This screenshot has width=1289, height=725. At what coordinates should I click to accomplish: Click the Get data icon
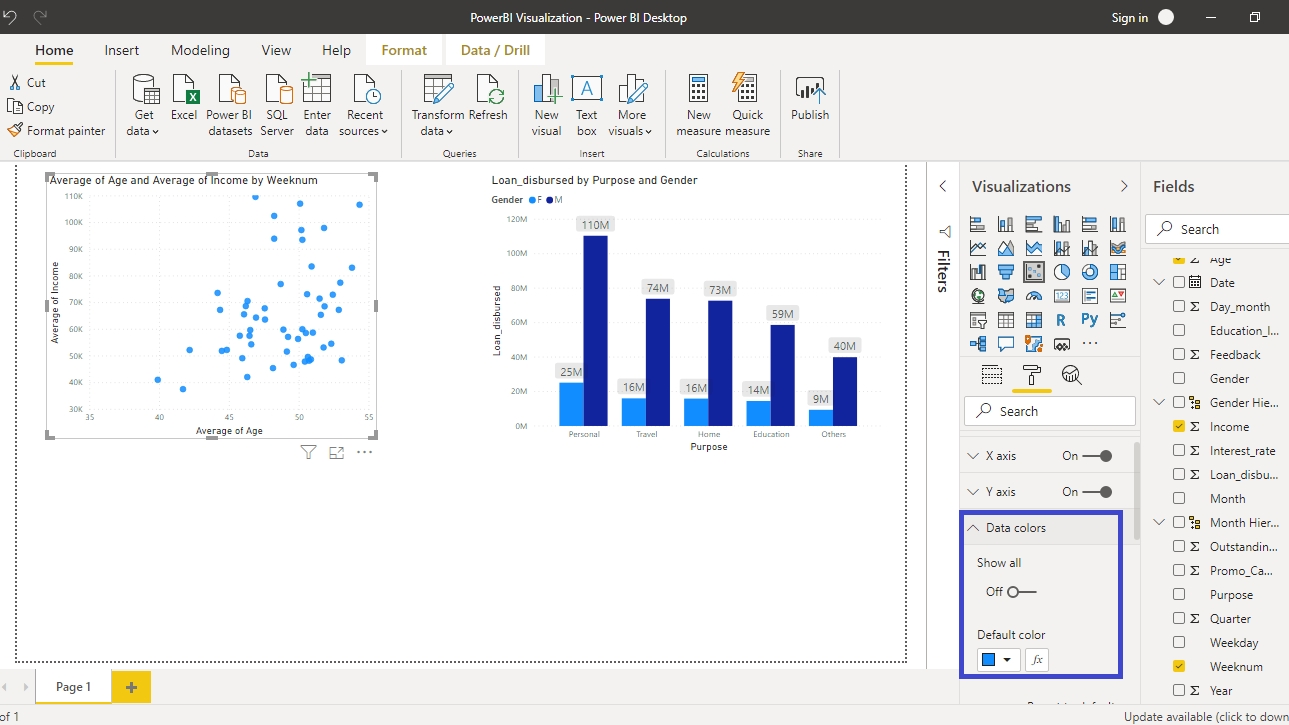pyautogui.click(x=146, y=91)
